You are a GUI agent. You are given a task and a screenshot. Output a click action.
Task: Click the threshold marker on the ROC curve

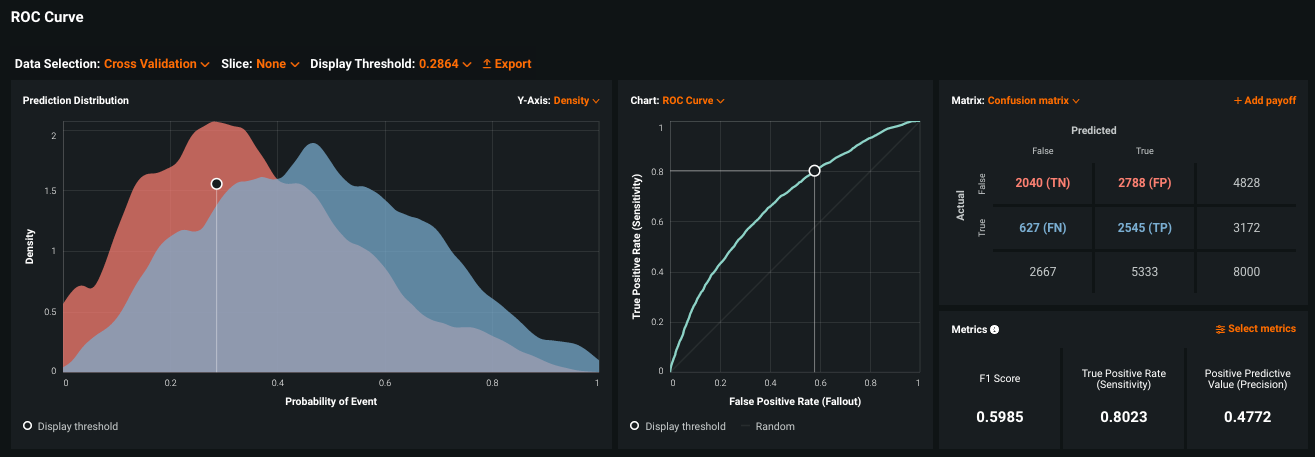coord(814,171)
